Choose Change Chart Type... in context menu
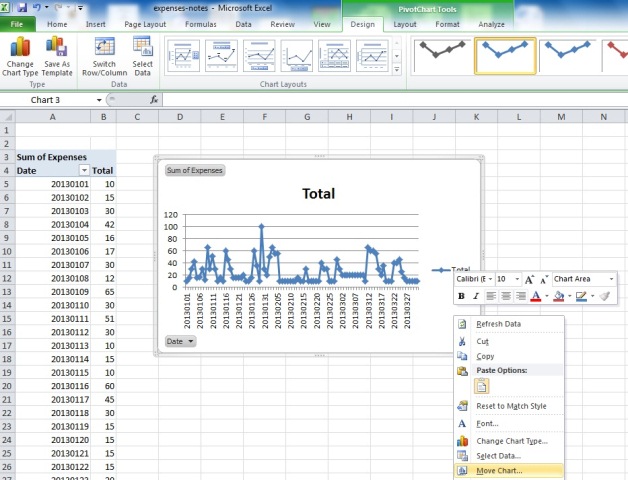 click(509, 441)
